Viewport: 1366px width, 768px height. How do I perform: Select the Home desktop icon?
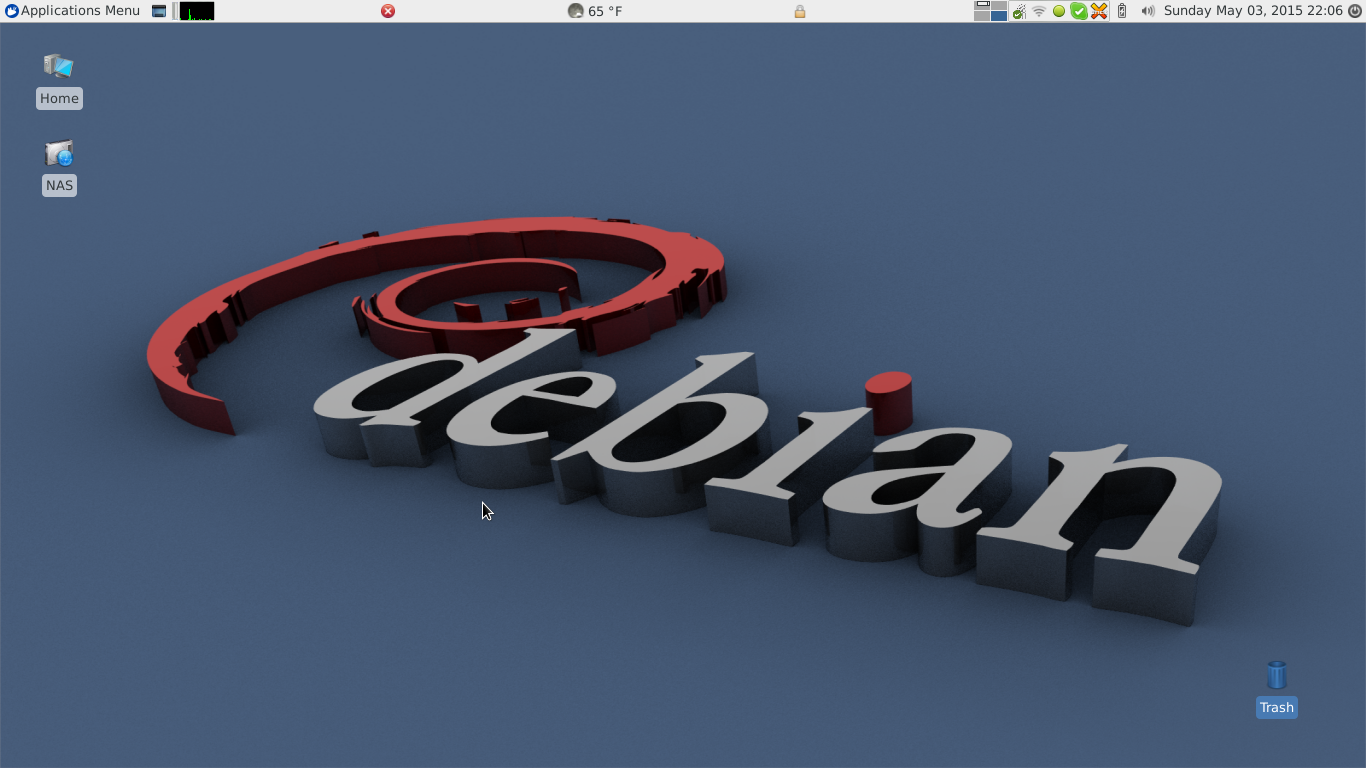(59, 66)
